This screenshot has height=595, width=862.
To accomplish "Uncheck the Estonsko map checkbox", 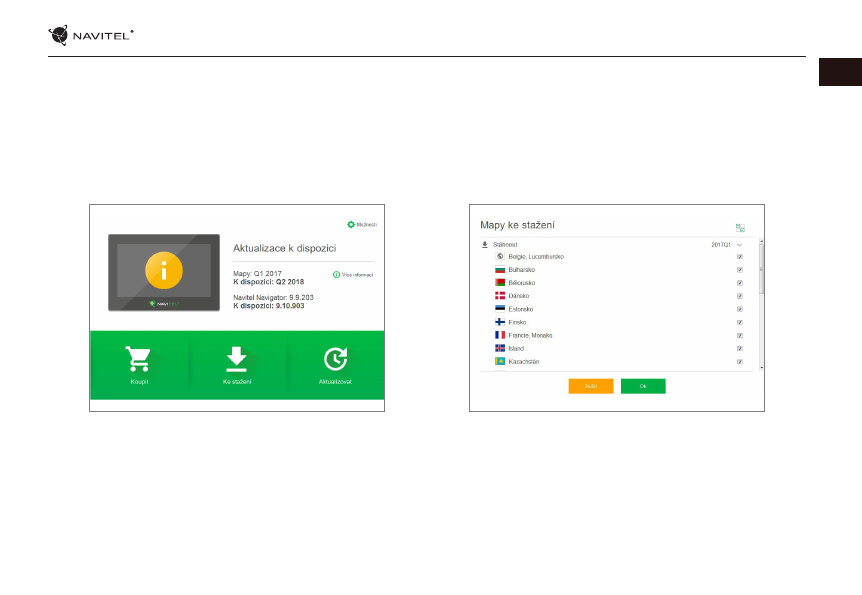I will point(740,309).
